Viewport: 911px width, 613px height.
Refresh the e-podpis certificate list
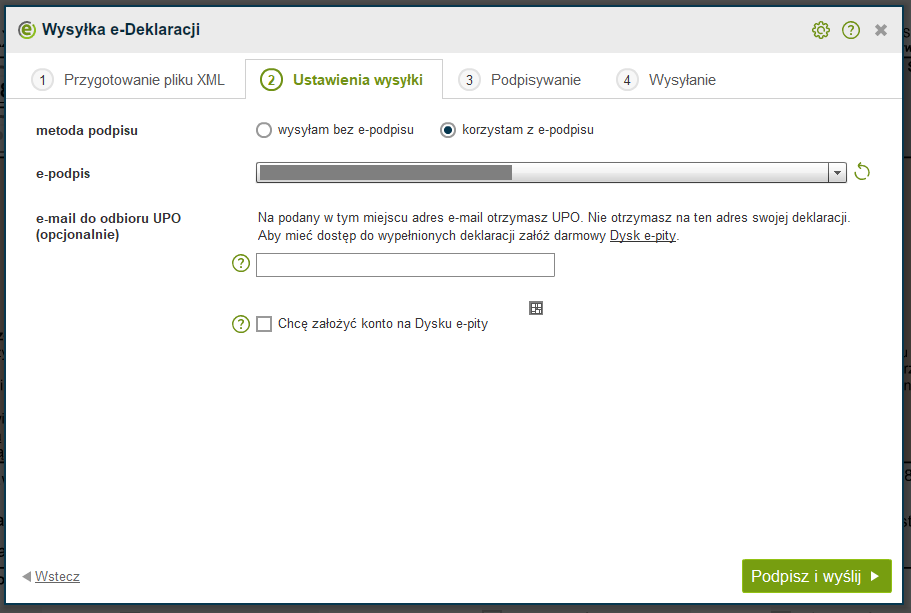(863, 173)
